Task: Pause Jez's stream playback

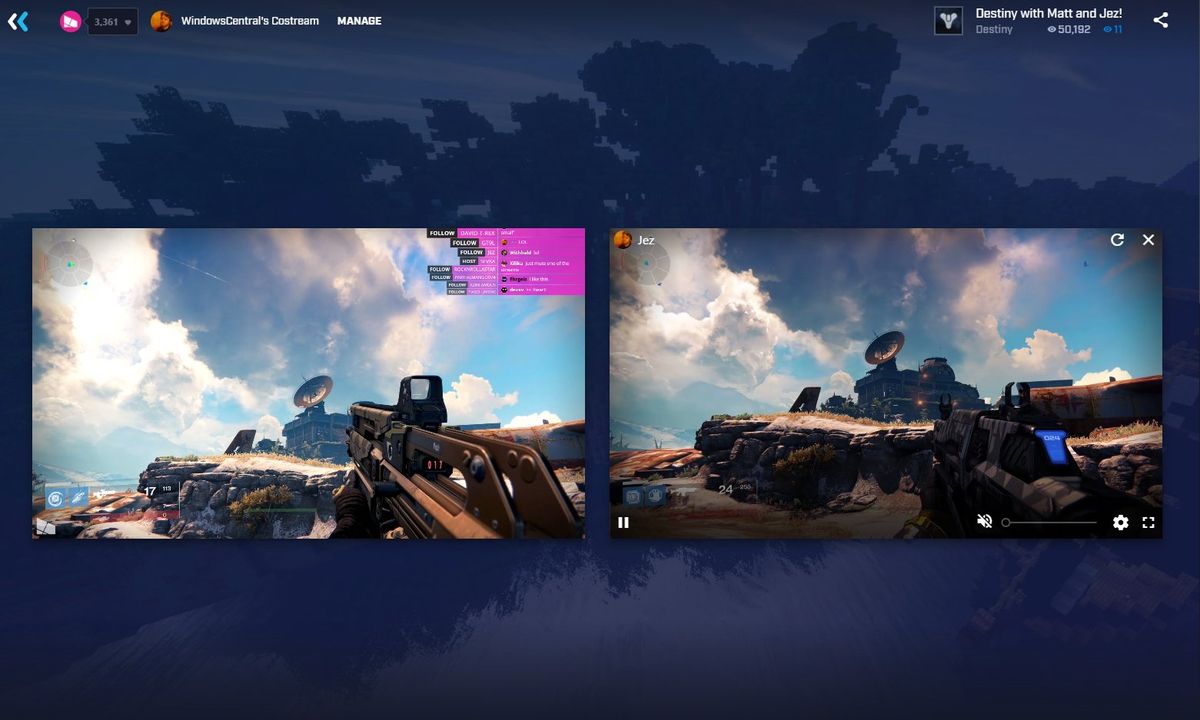Action: point(623,522)
